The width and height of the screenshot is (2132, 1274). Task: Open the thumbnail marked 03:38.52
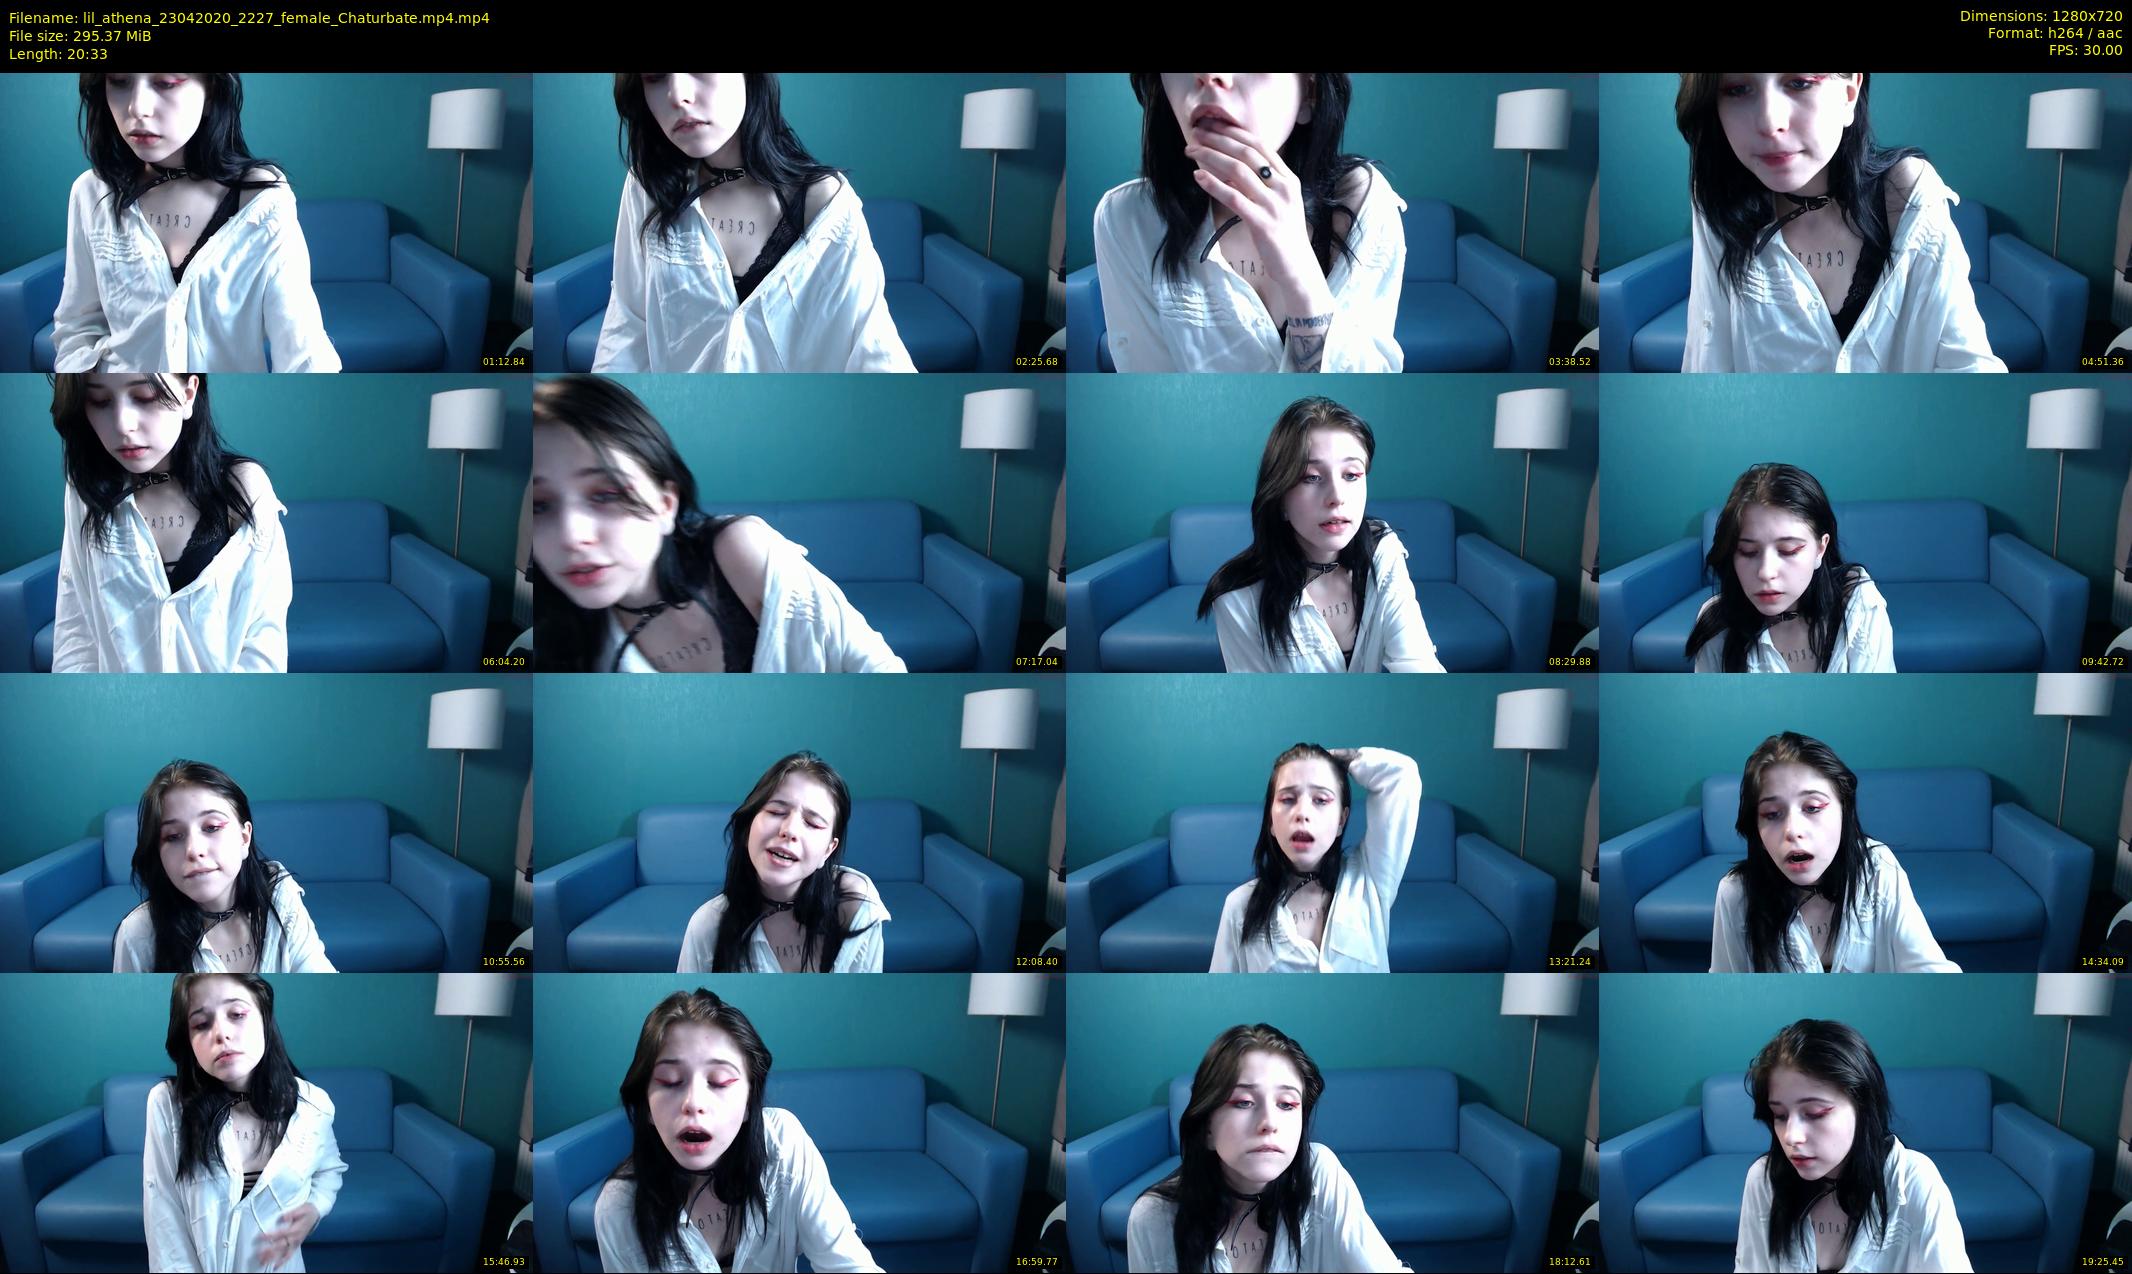(x=1332, y=222)
